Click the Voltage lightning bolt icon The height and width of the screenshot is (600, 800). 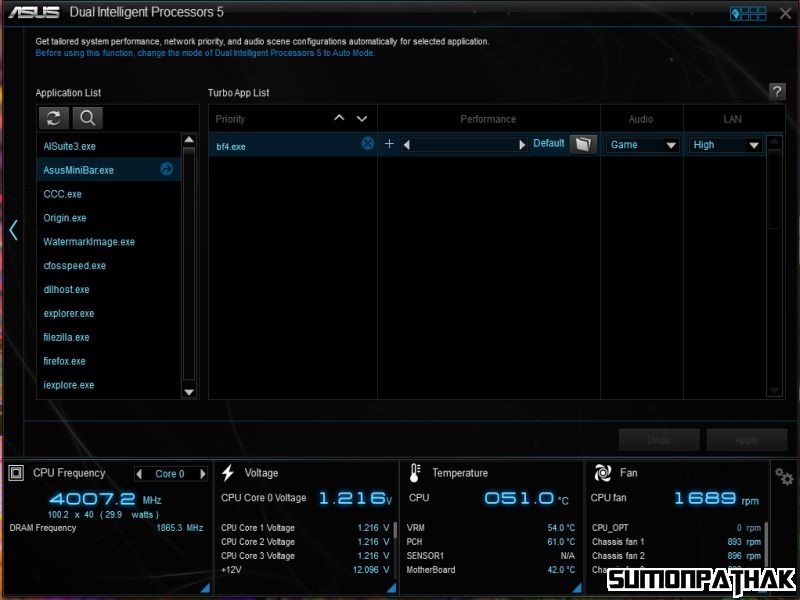pos(228,473)
